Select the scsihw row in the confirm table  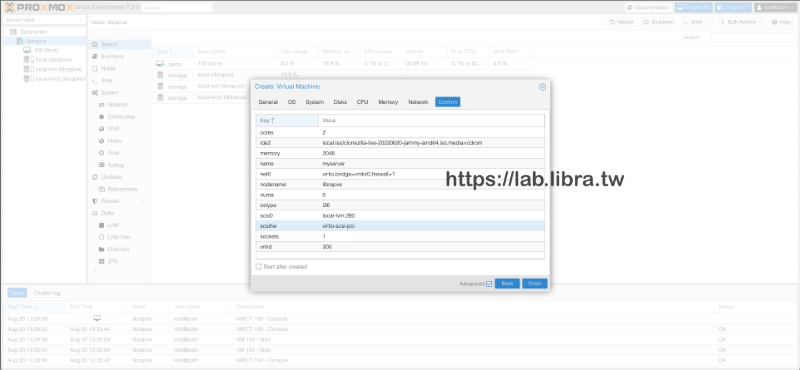[400, 226]
